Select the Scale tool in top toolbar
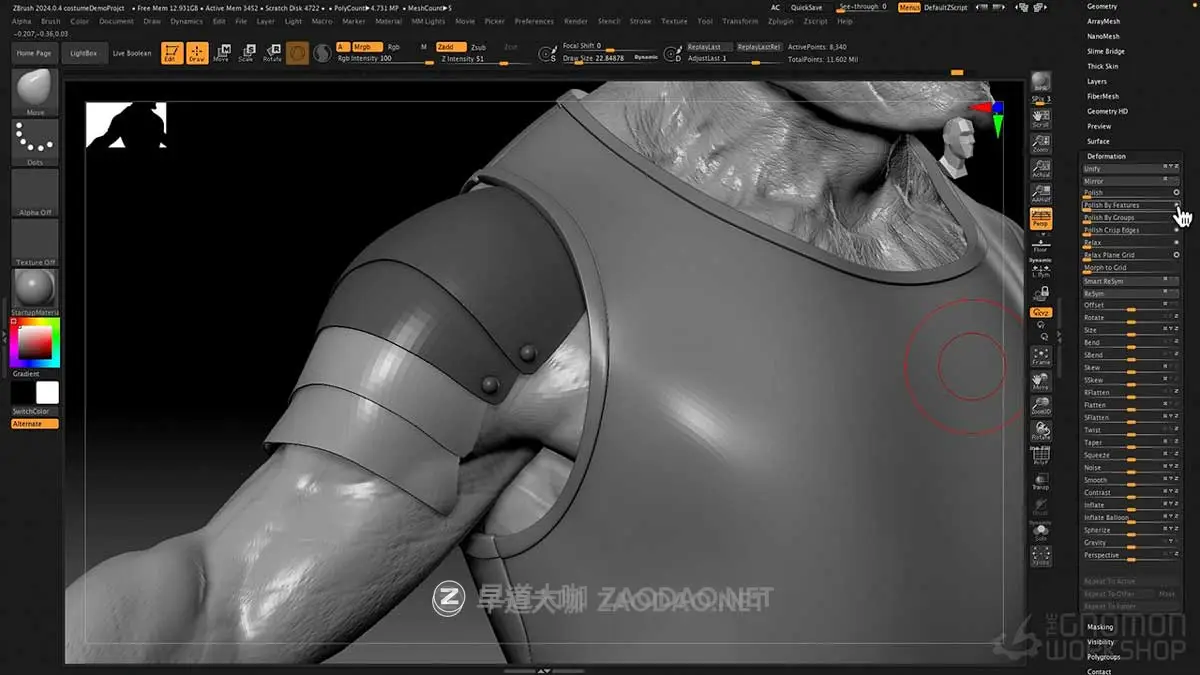The height and width of the screenshot is (675, 1200). click(248, 52)
